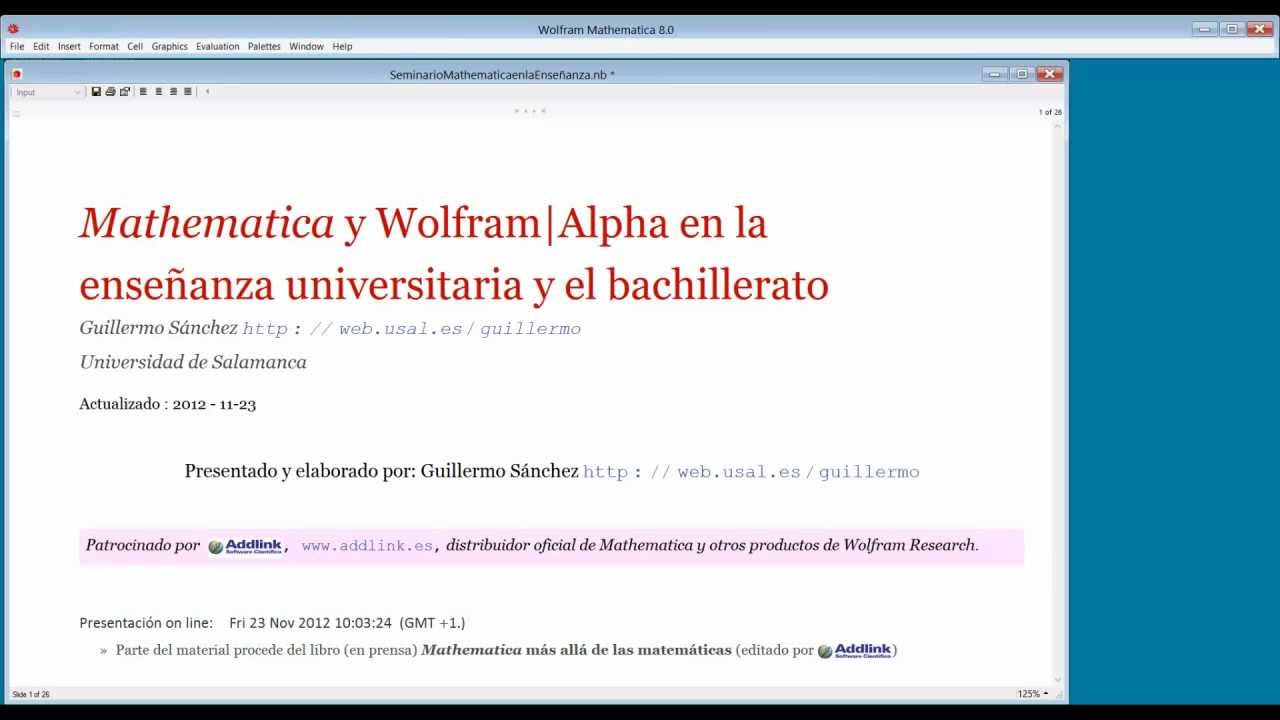This screenshot has width=1280, height=720.
Task: Click the Save notebook toolbar icon
Action: [x=96, y=92]
